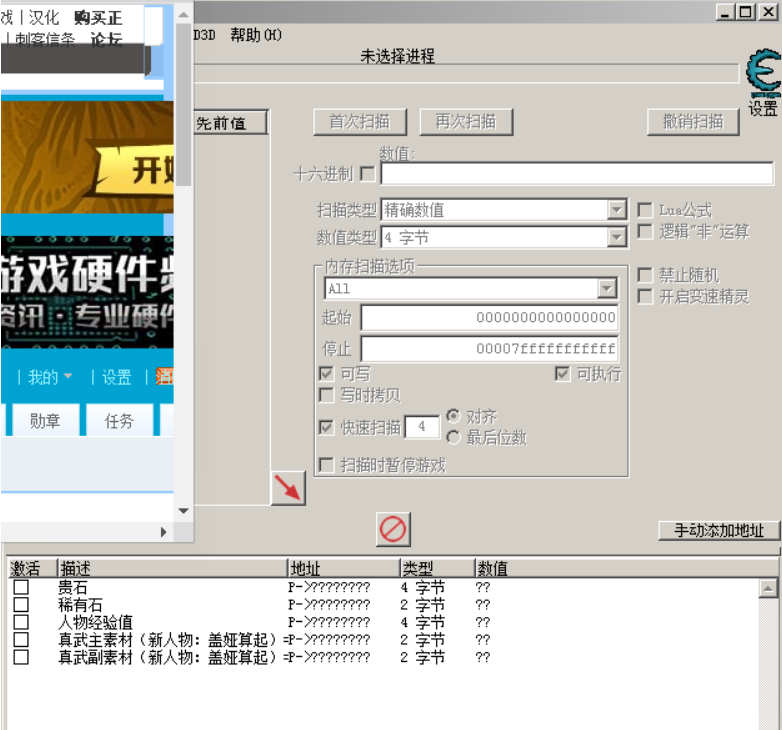Select the 人物经验值 description text
The image size is (782, 730).
tap(95, 622)
